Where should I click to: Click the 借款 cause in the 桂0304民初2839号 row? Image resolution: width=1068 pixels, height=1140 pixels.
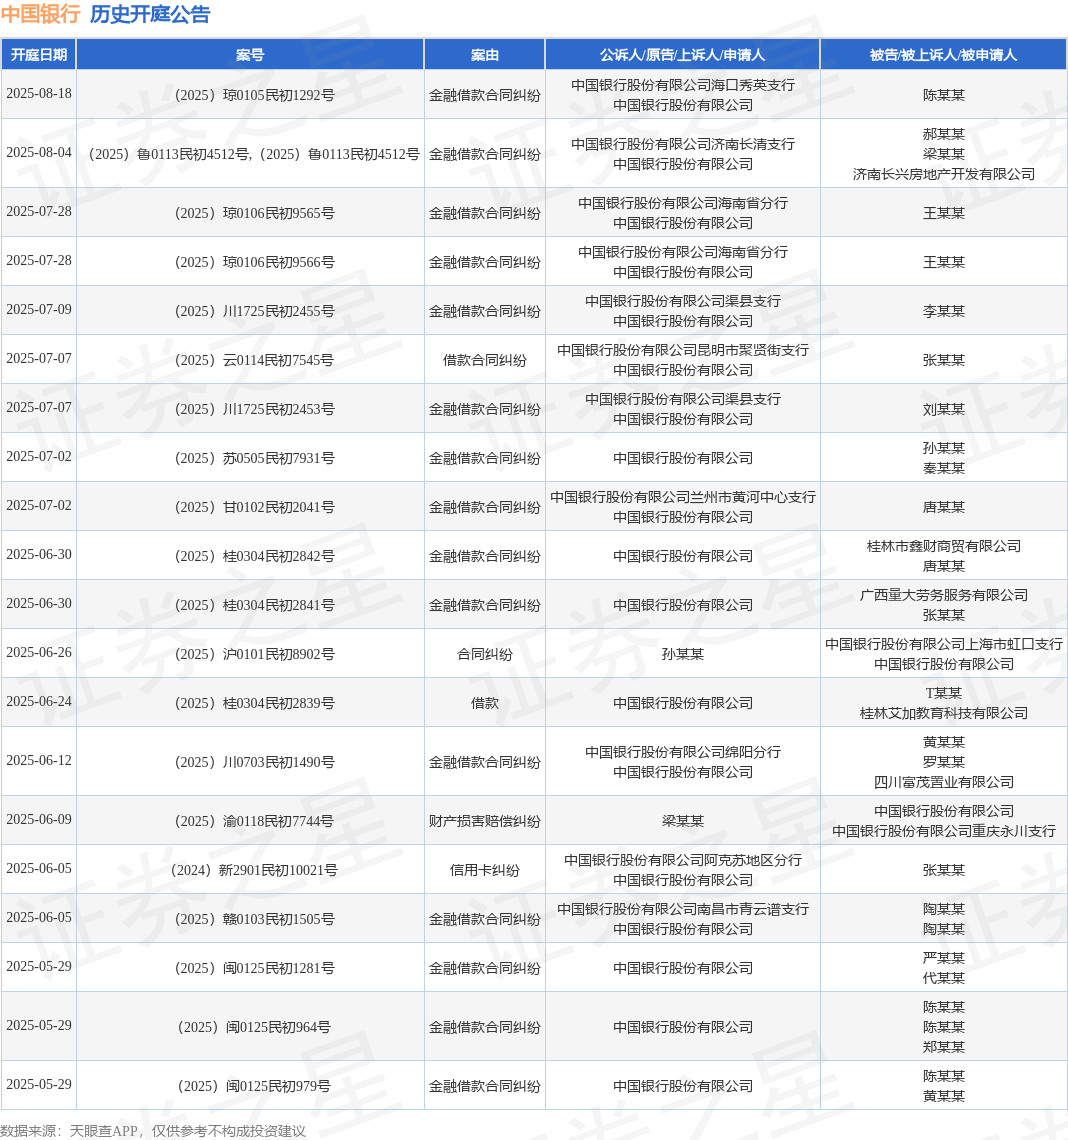485,703
